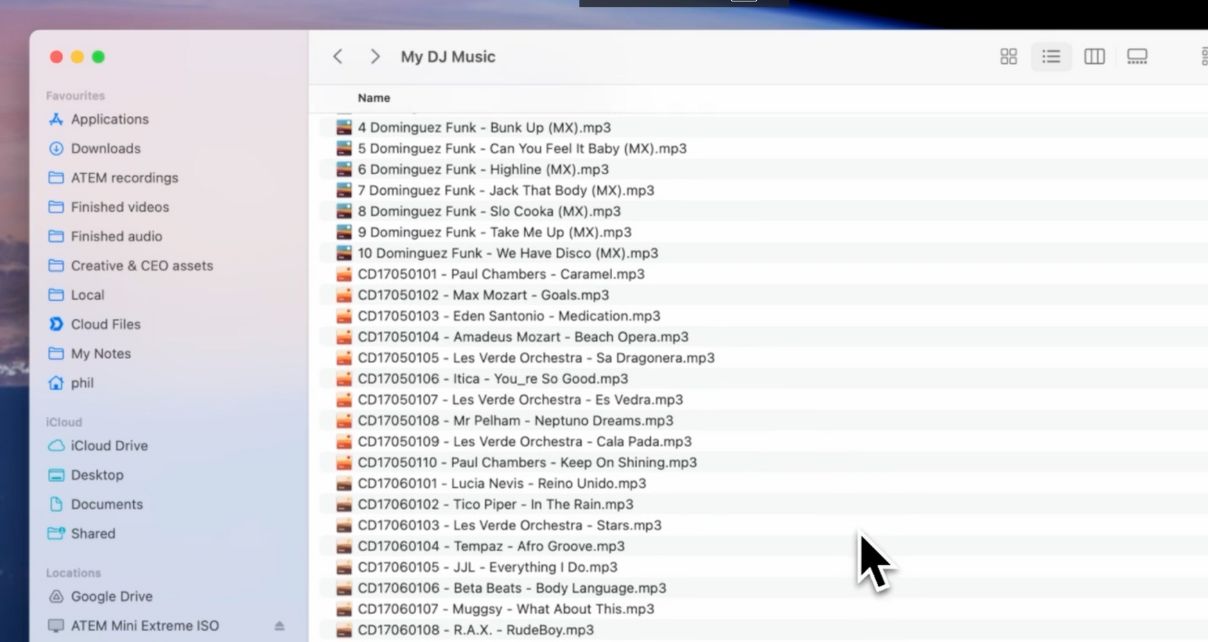Sort by the Name column header
Screen dimensions: 1208x642
click(x=374, y=98)
